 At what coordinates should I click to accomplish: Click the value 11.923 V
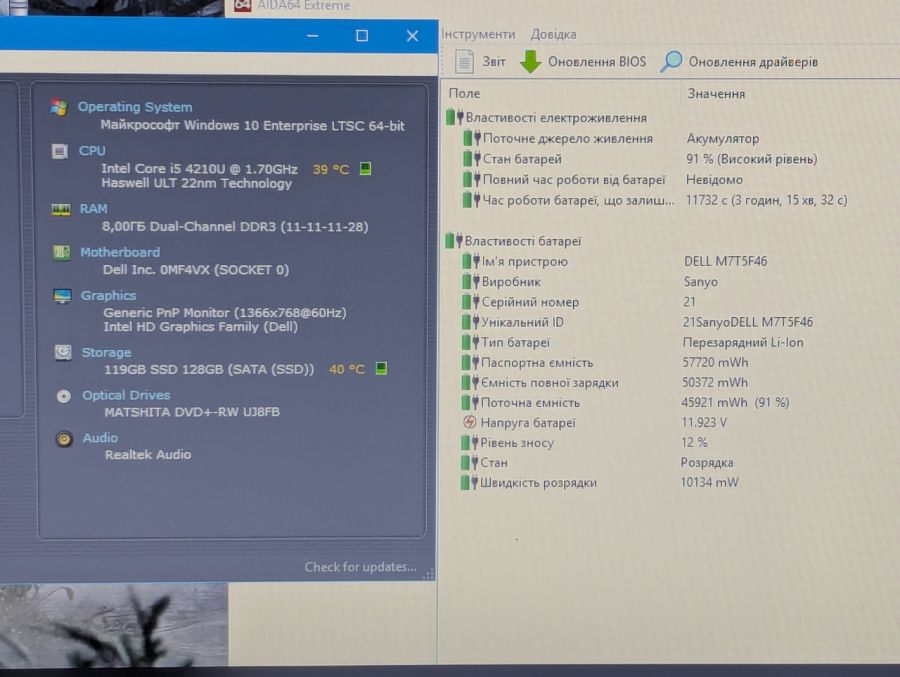pos(704,423)
